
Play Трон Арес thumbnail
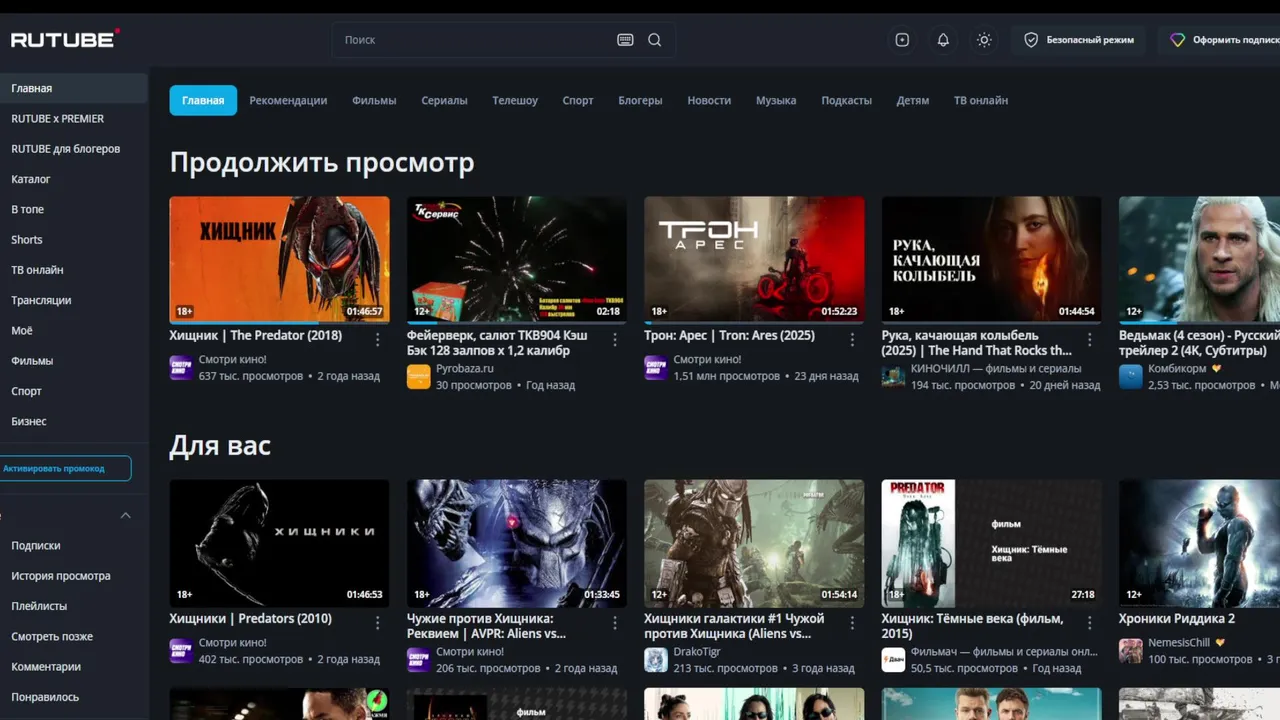click(754, 259)
